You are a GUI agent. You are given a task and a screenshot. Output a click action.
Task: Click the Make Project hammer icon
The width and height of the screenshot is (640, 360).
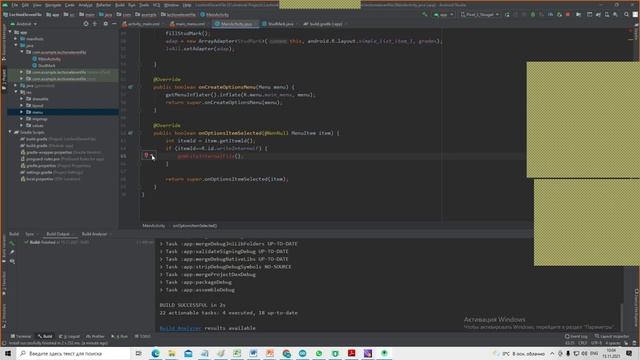[425, 15]
